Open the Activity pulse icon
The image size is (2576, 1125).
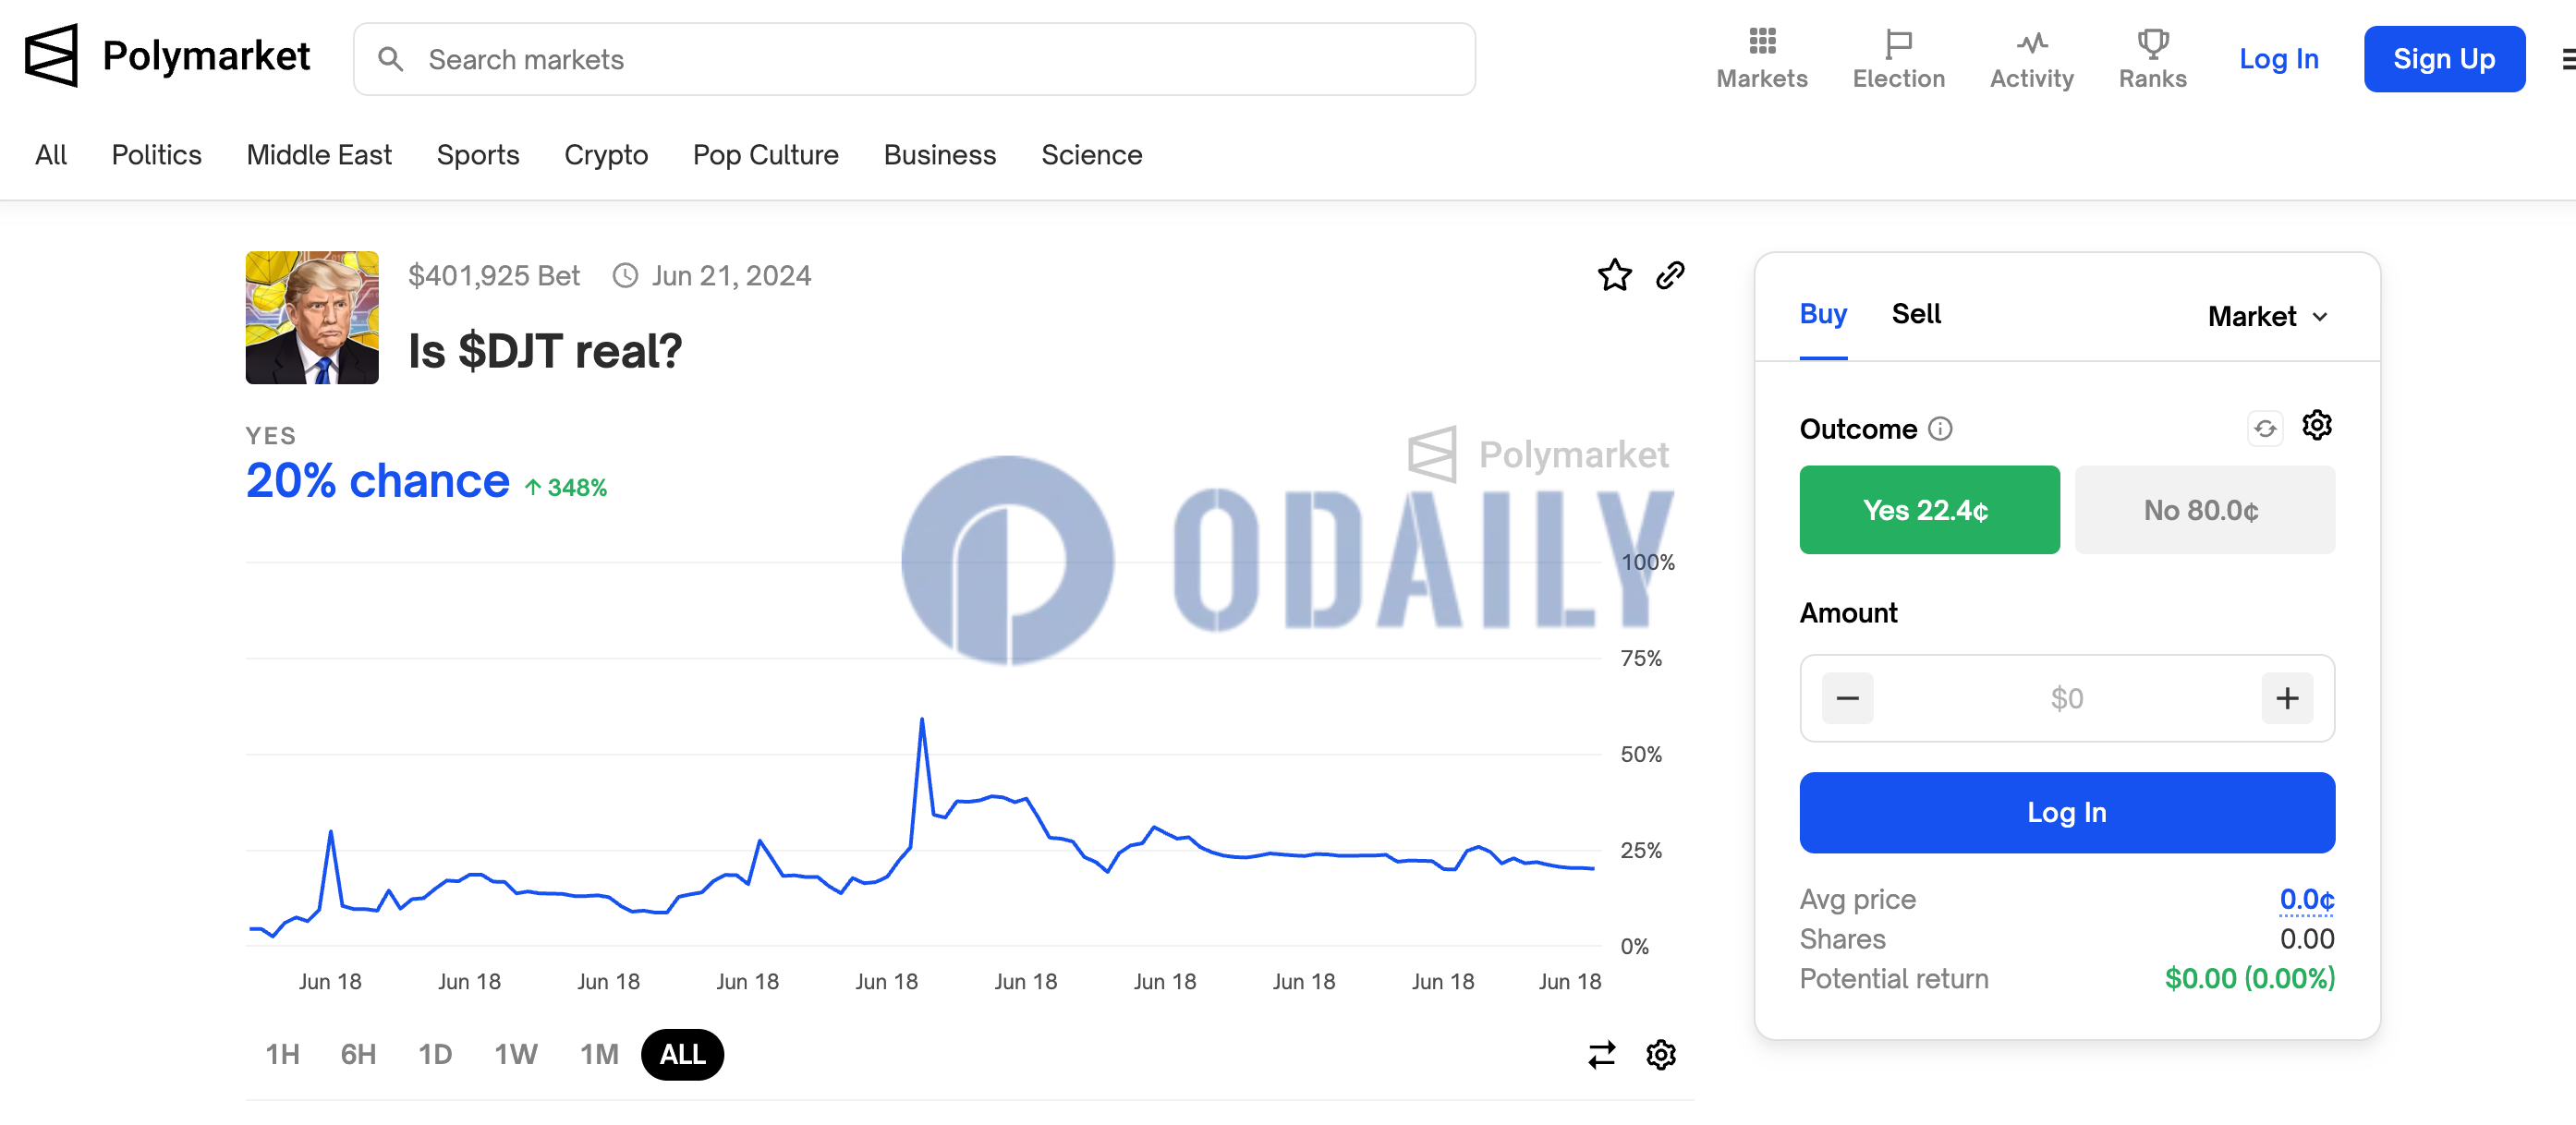tap(2031, 42)
